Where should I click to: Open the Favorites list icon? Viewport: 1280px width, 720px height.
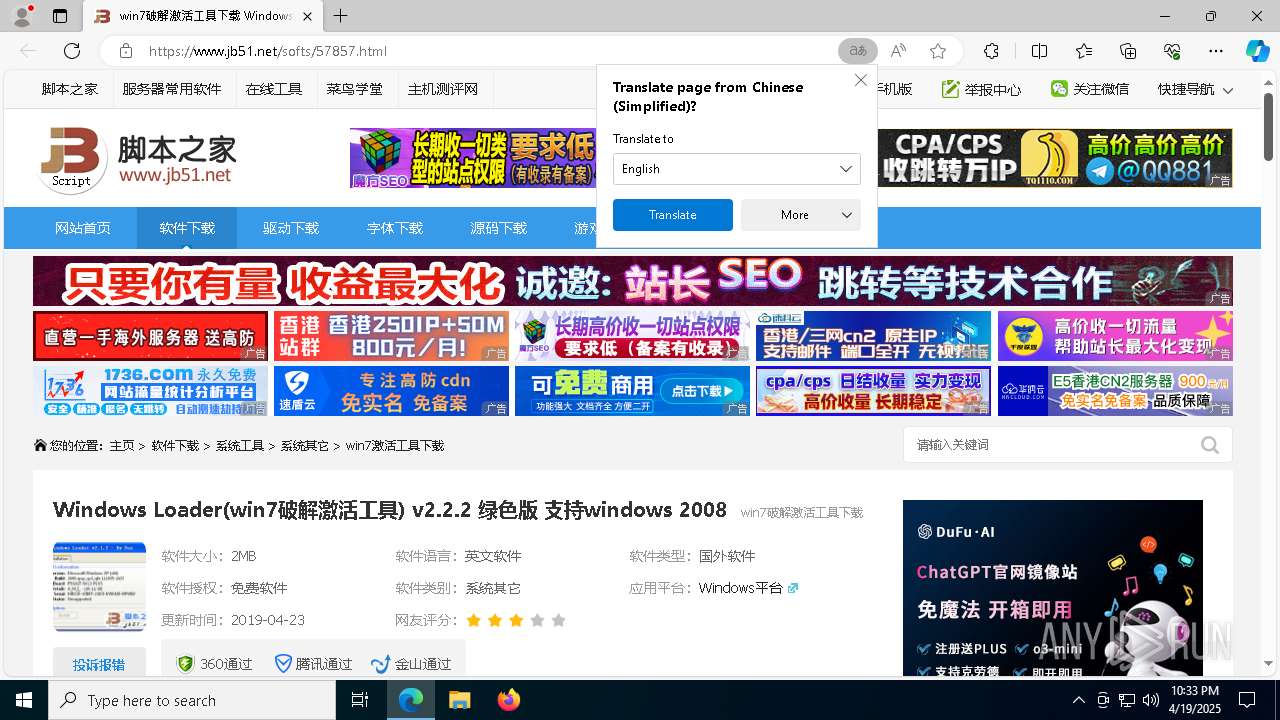[1084, 51]
